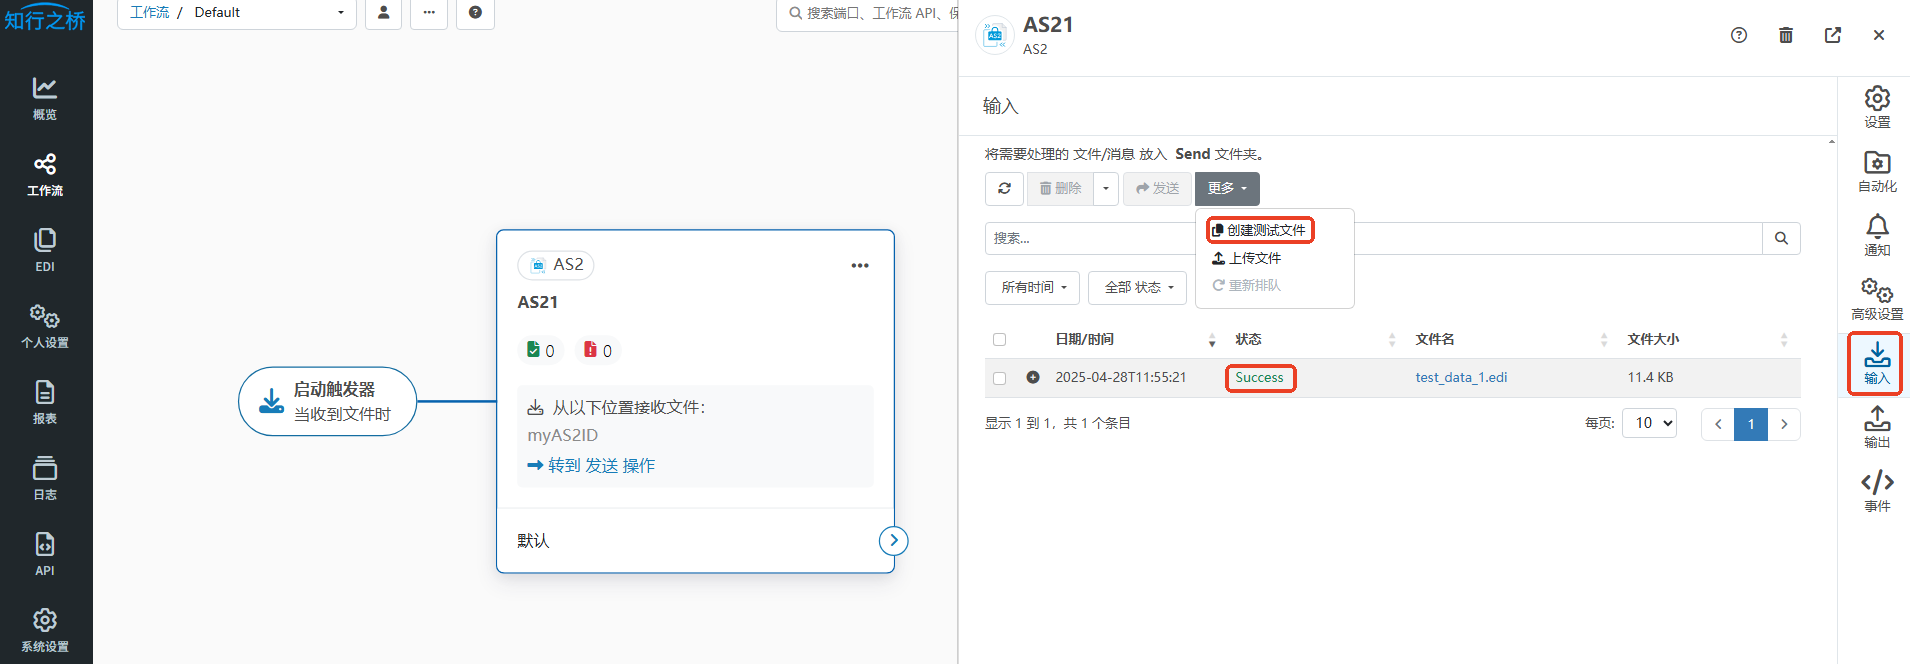
Task: Open the 自动化 automation tab icon
Action: [x=1877, y=171]
